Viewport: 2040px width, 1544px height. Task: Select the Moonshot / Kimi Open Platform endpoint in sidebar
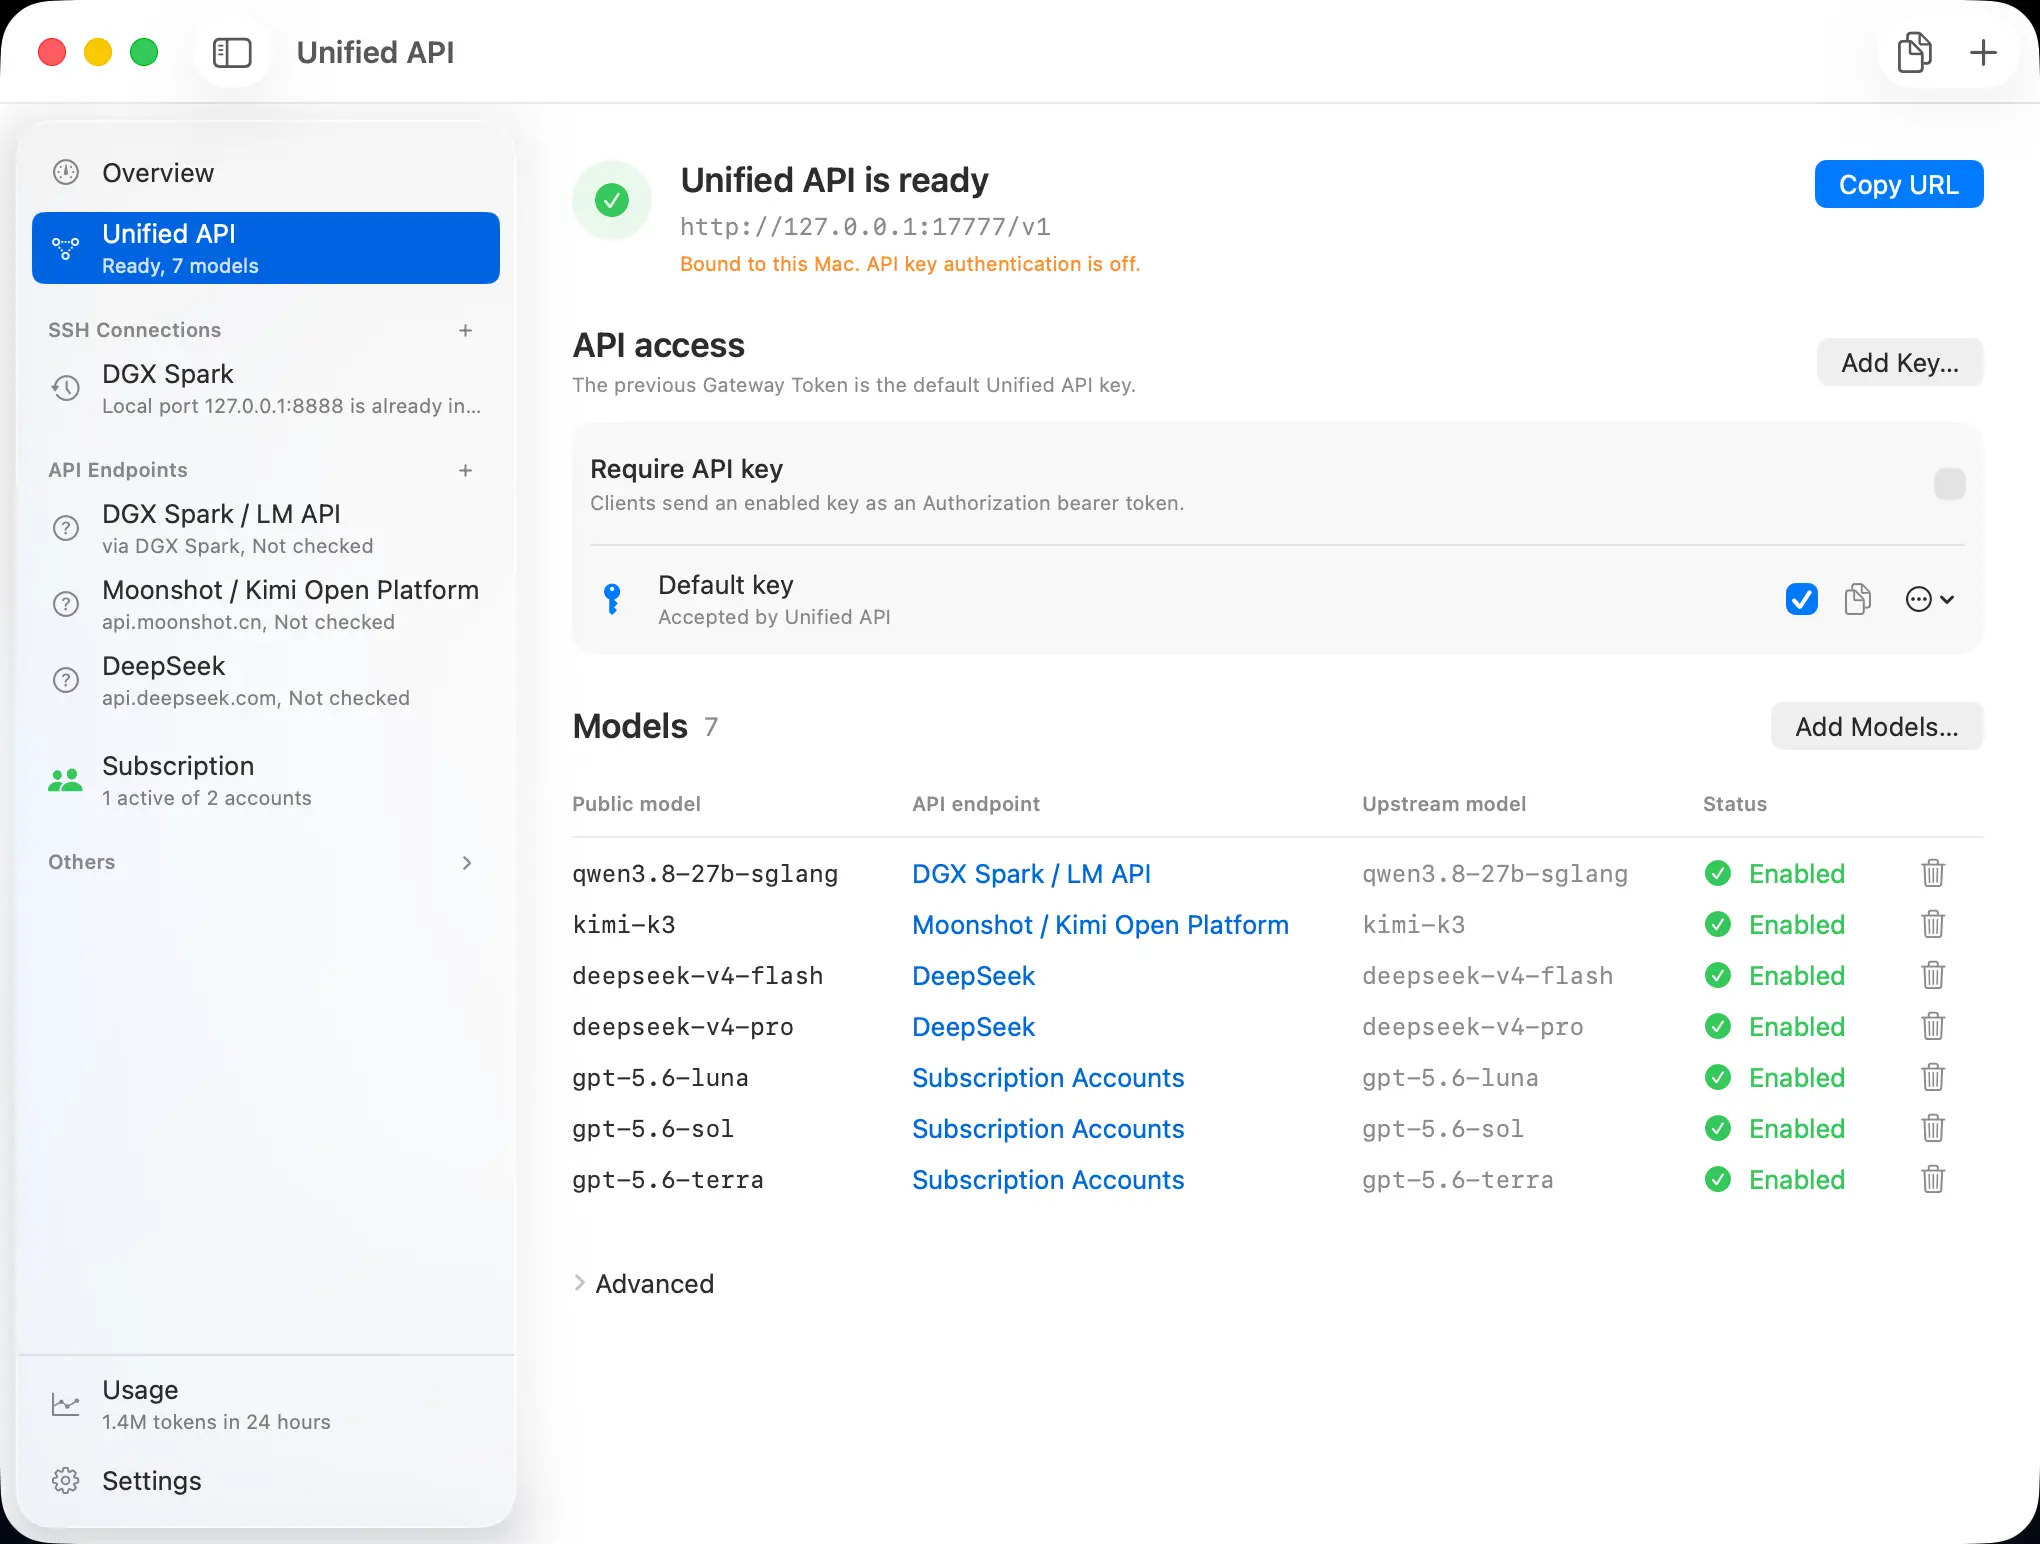[x=266, y=604]
